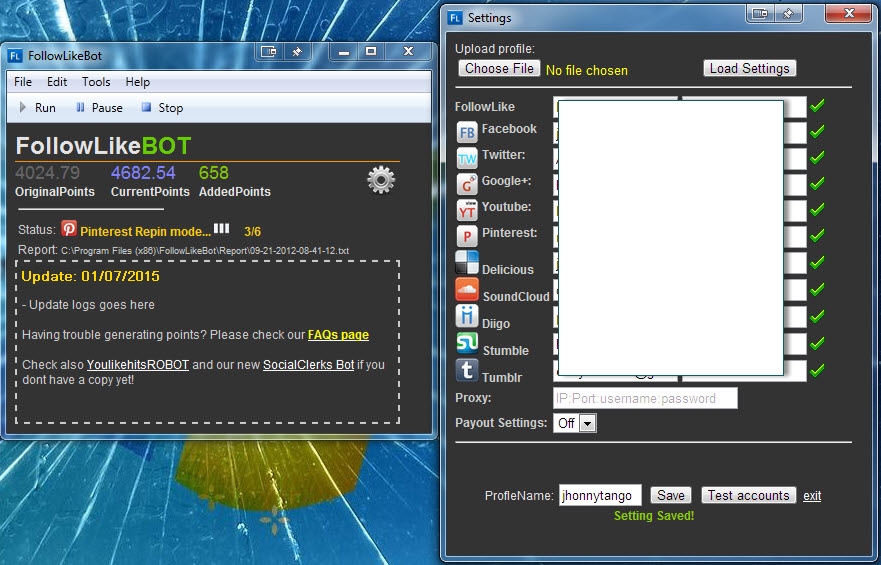Click green checkmark on the Stumble row
881x565 pixels.
[818, 343]
